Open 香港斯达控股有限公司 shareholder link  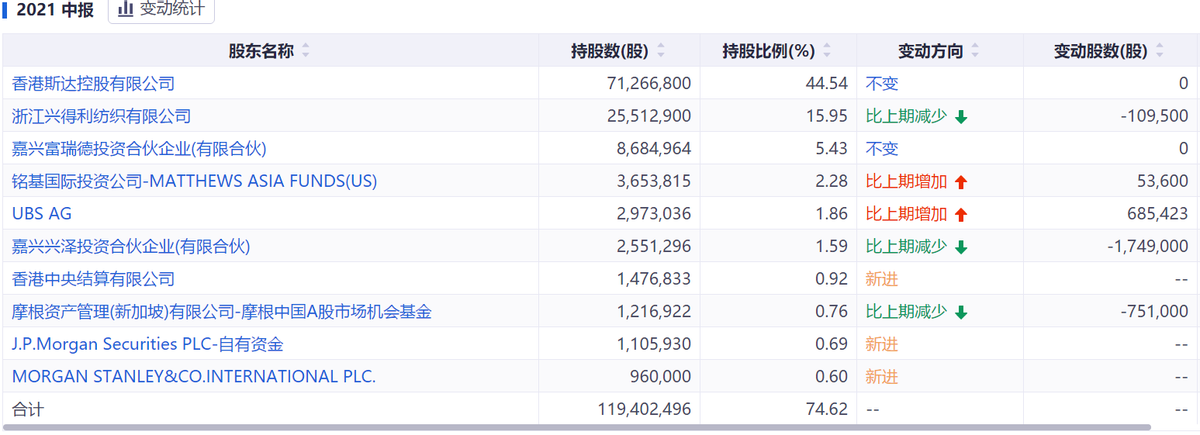pos(93,84)
